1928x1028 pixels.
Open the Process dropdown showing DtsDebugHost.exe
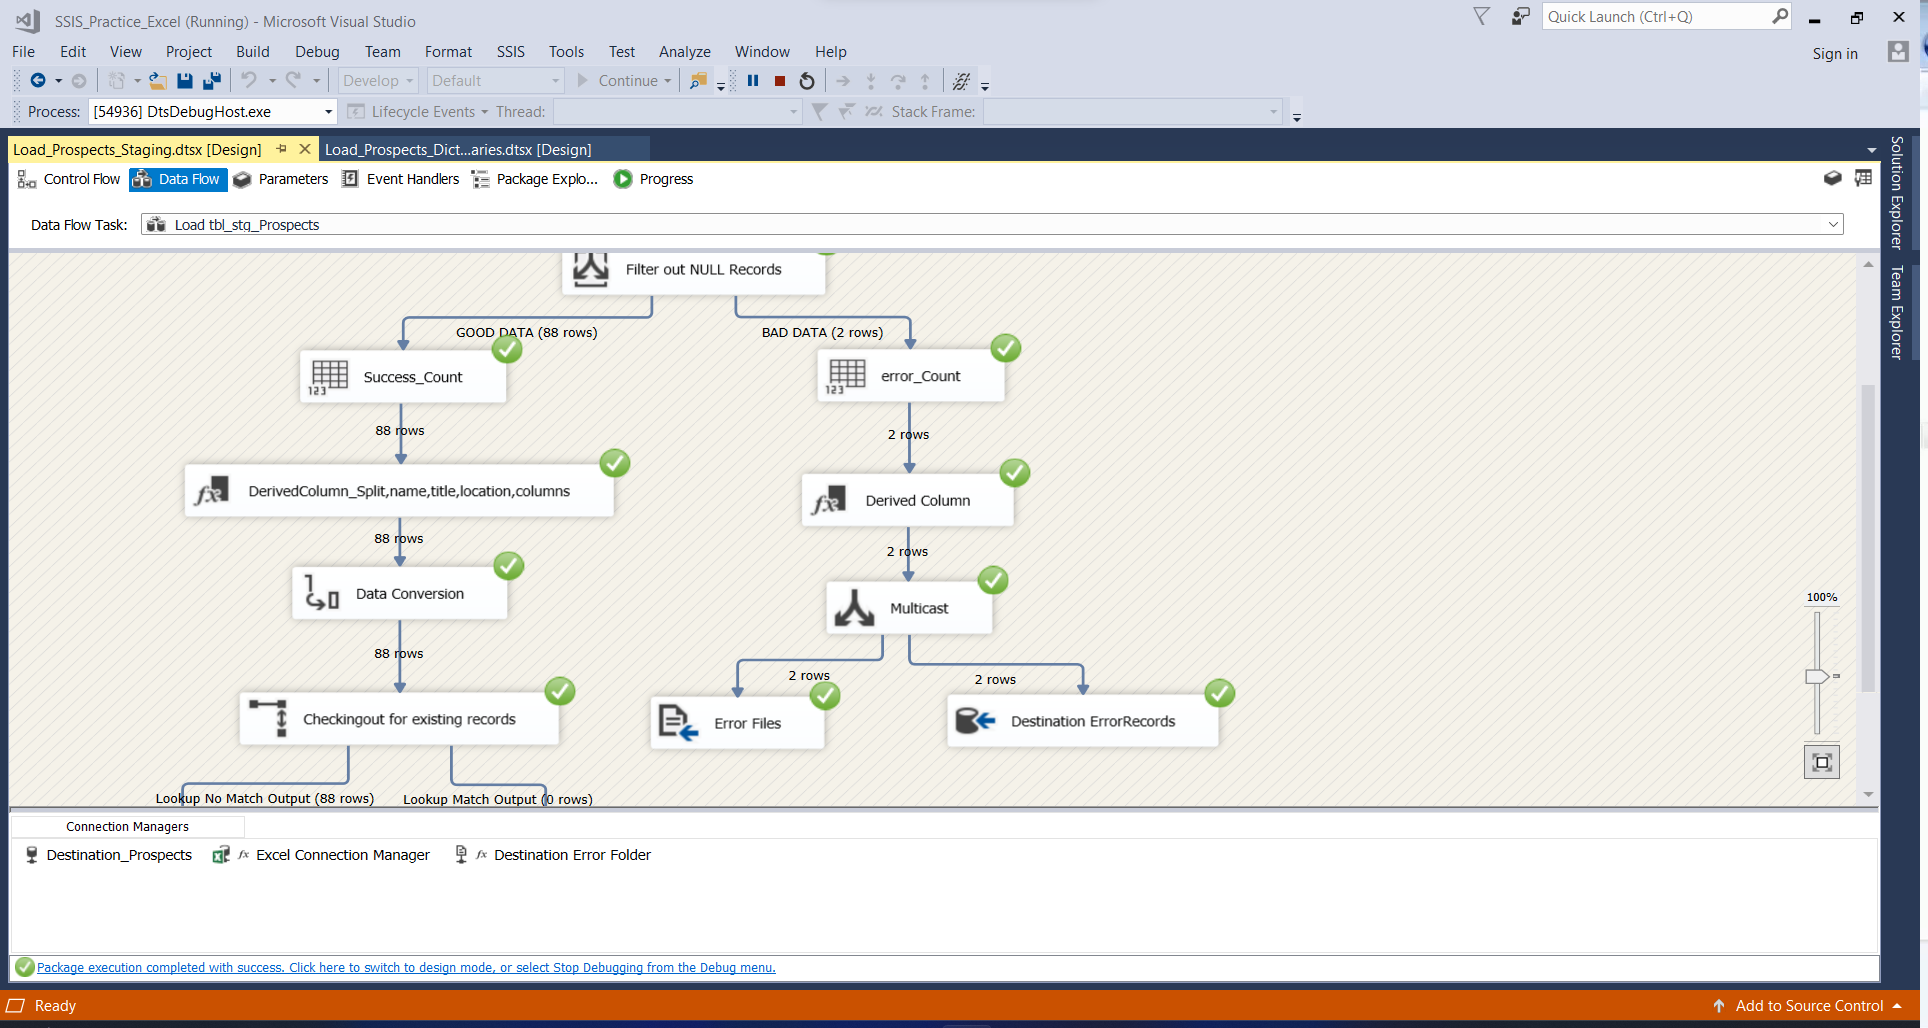point(328,112)
